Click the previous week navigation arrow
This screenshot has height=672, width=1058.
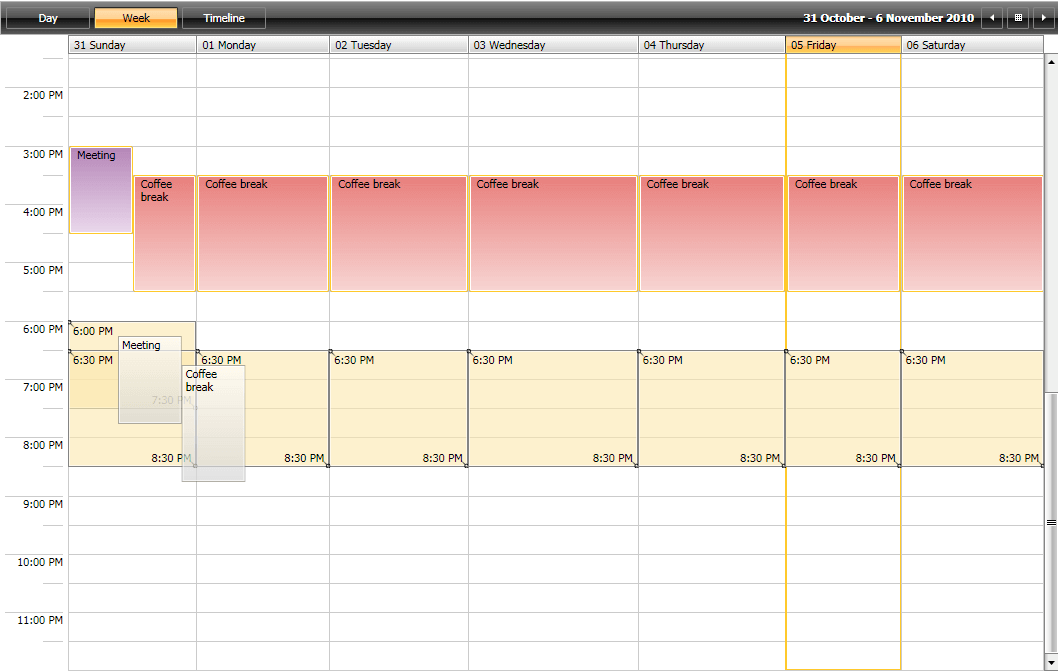click(991, 17)
